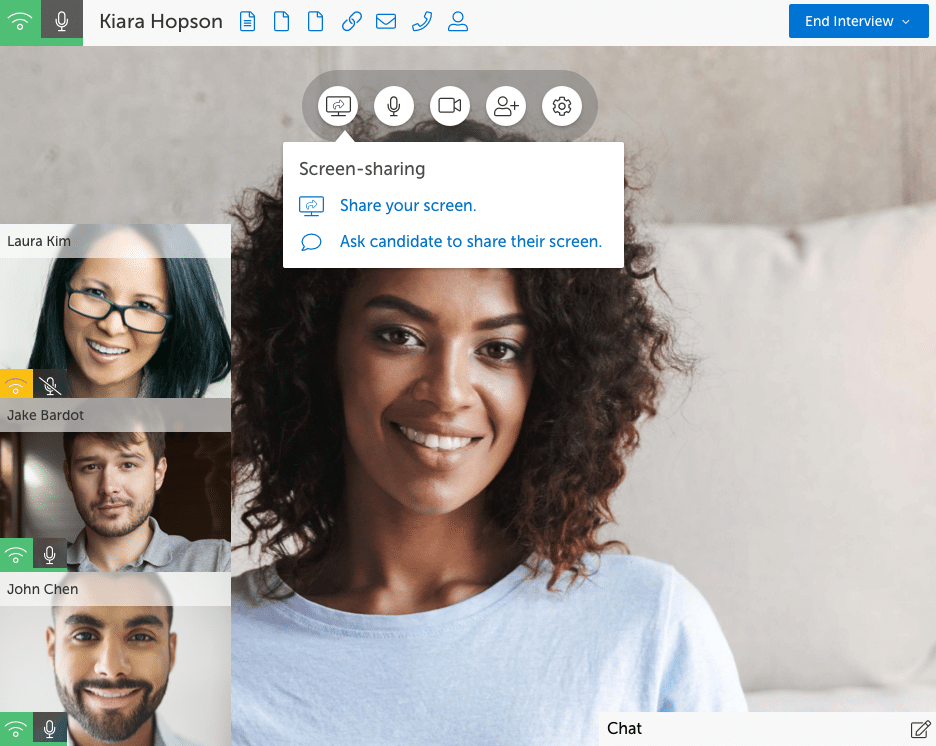Unmute Laura Kim's microphone
The image size is (936, 746).
50,383
